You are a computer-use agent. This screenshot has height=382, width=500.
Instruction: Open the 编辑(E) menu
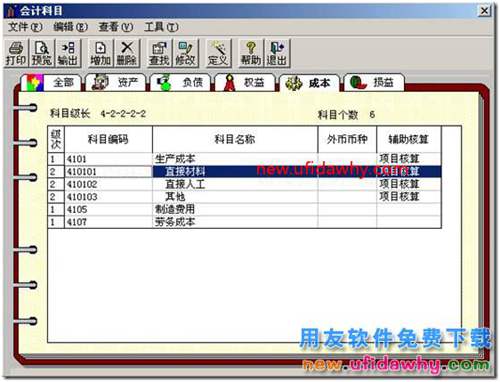(x=70, y=27)
